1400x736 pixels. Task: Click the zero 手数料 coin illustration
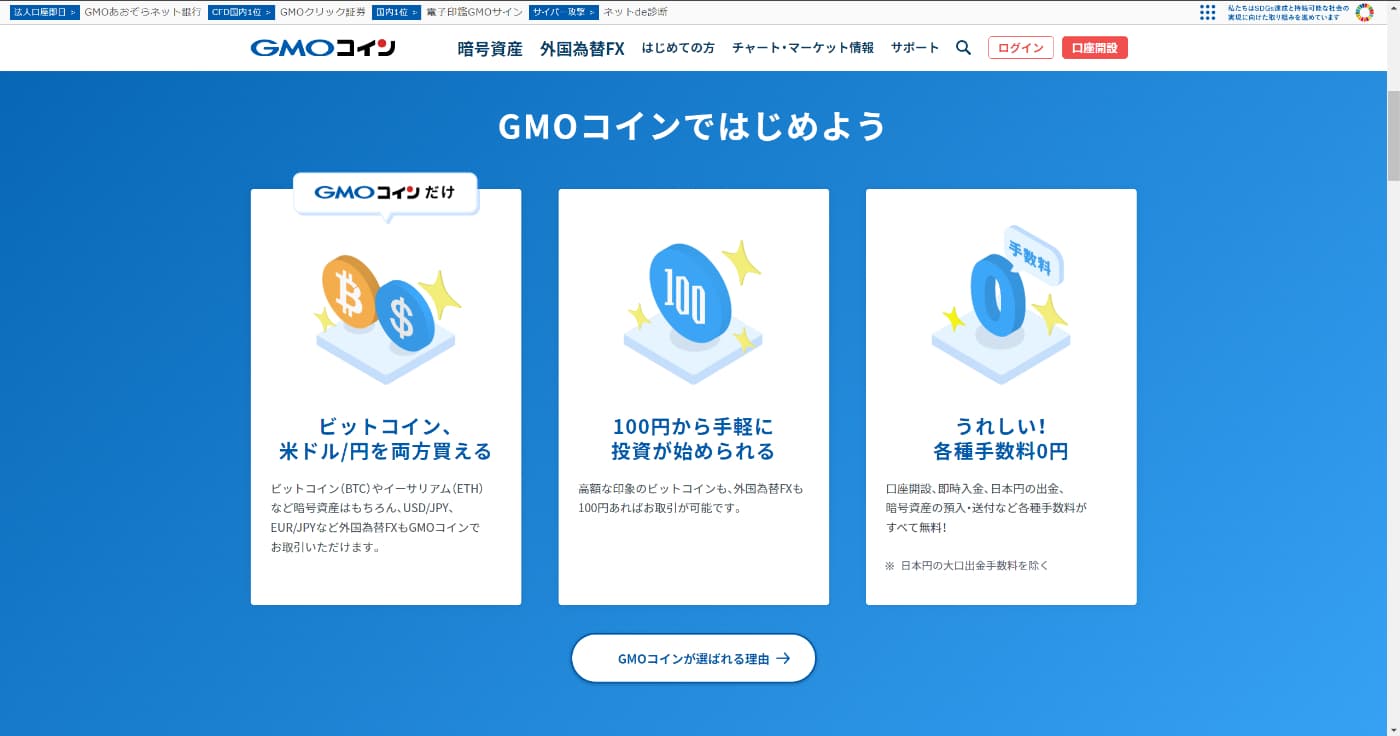(x=1001, y=305)
